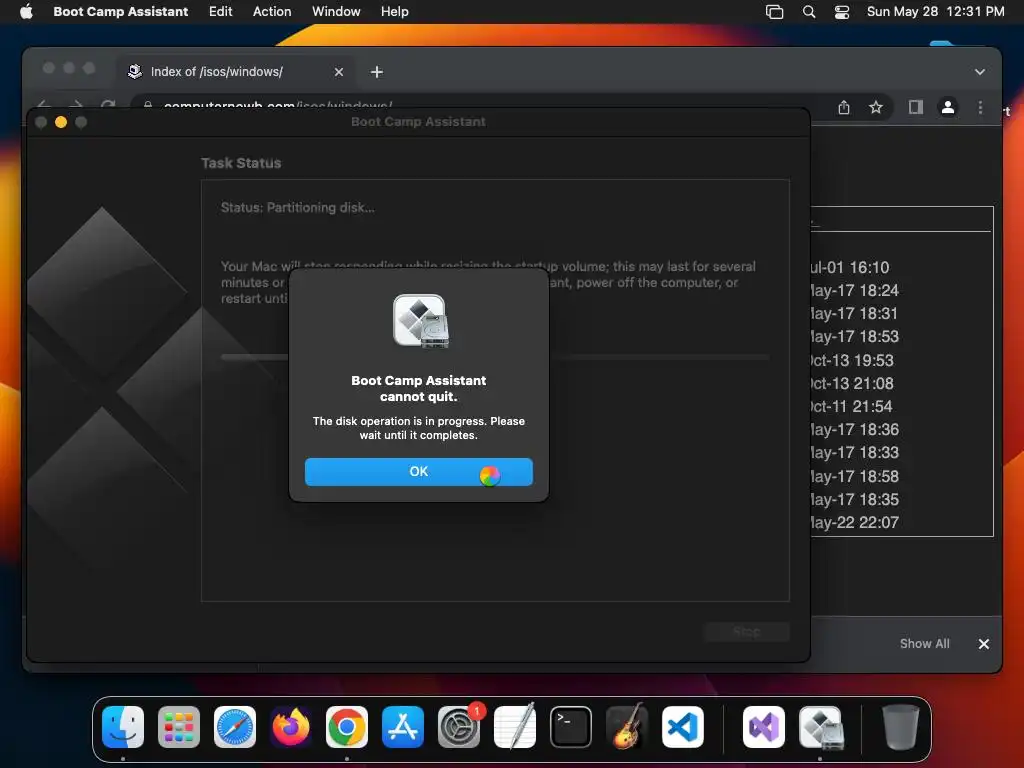Open System Settings from the Dock
Viewport: 1024px width, 768px height.
click(459, 727)
